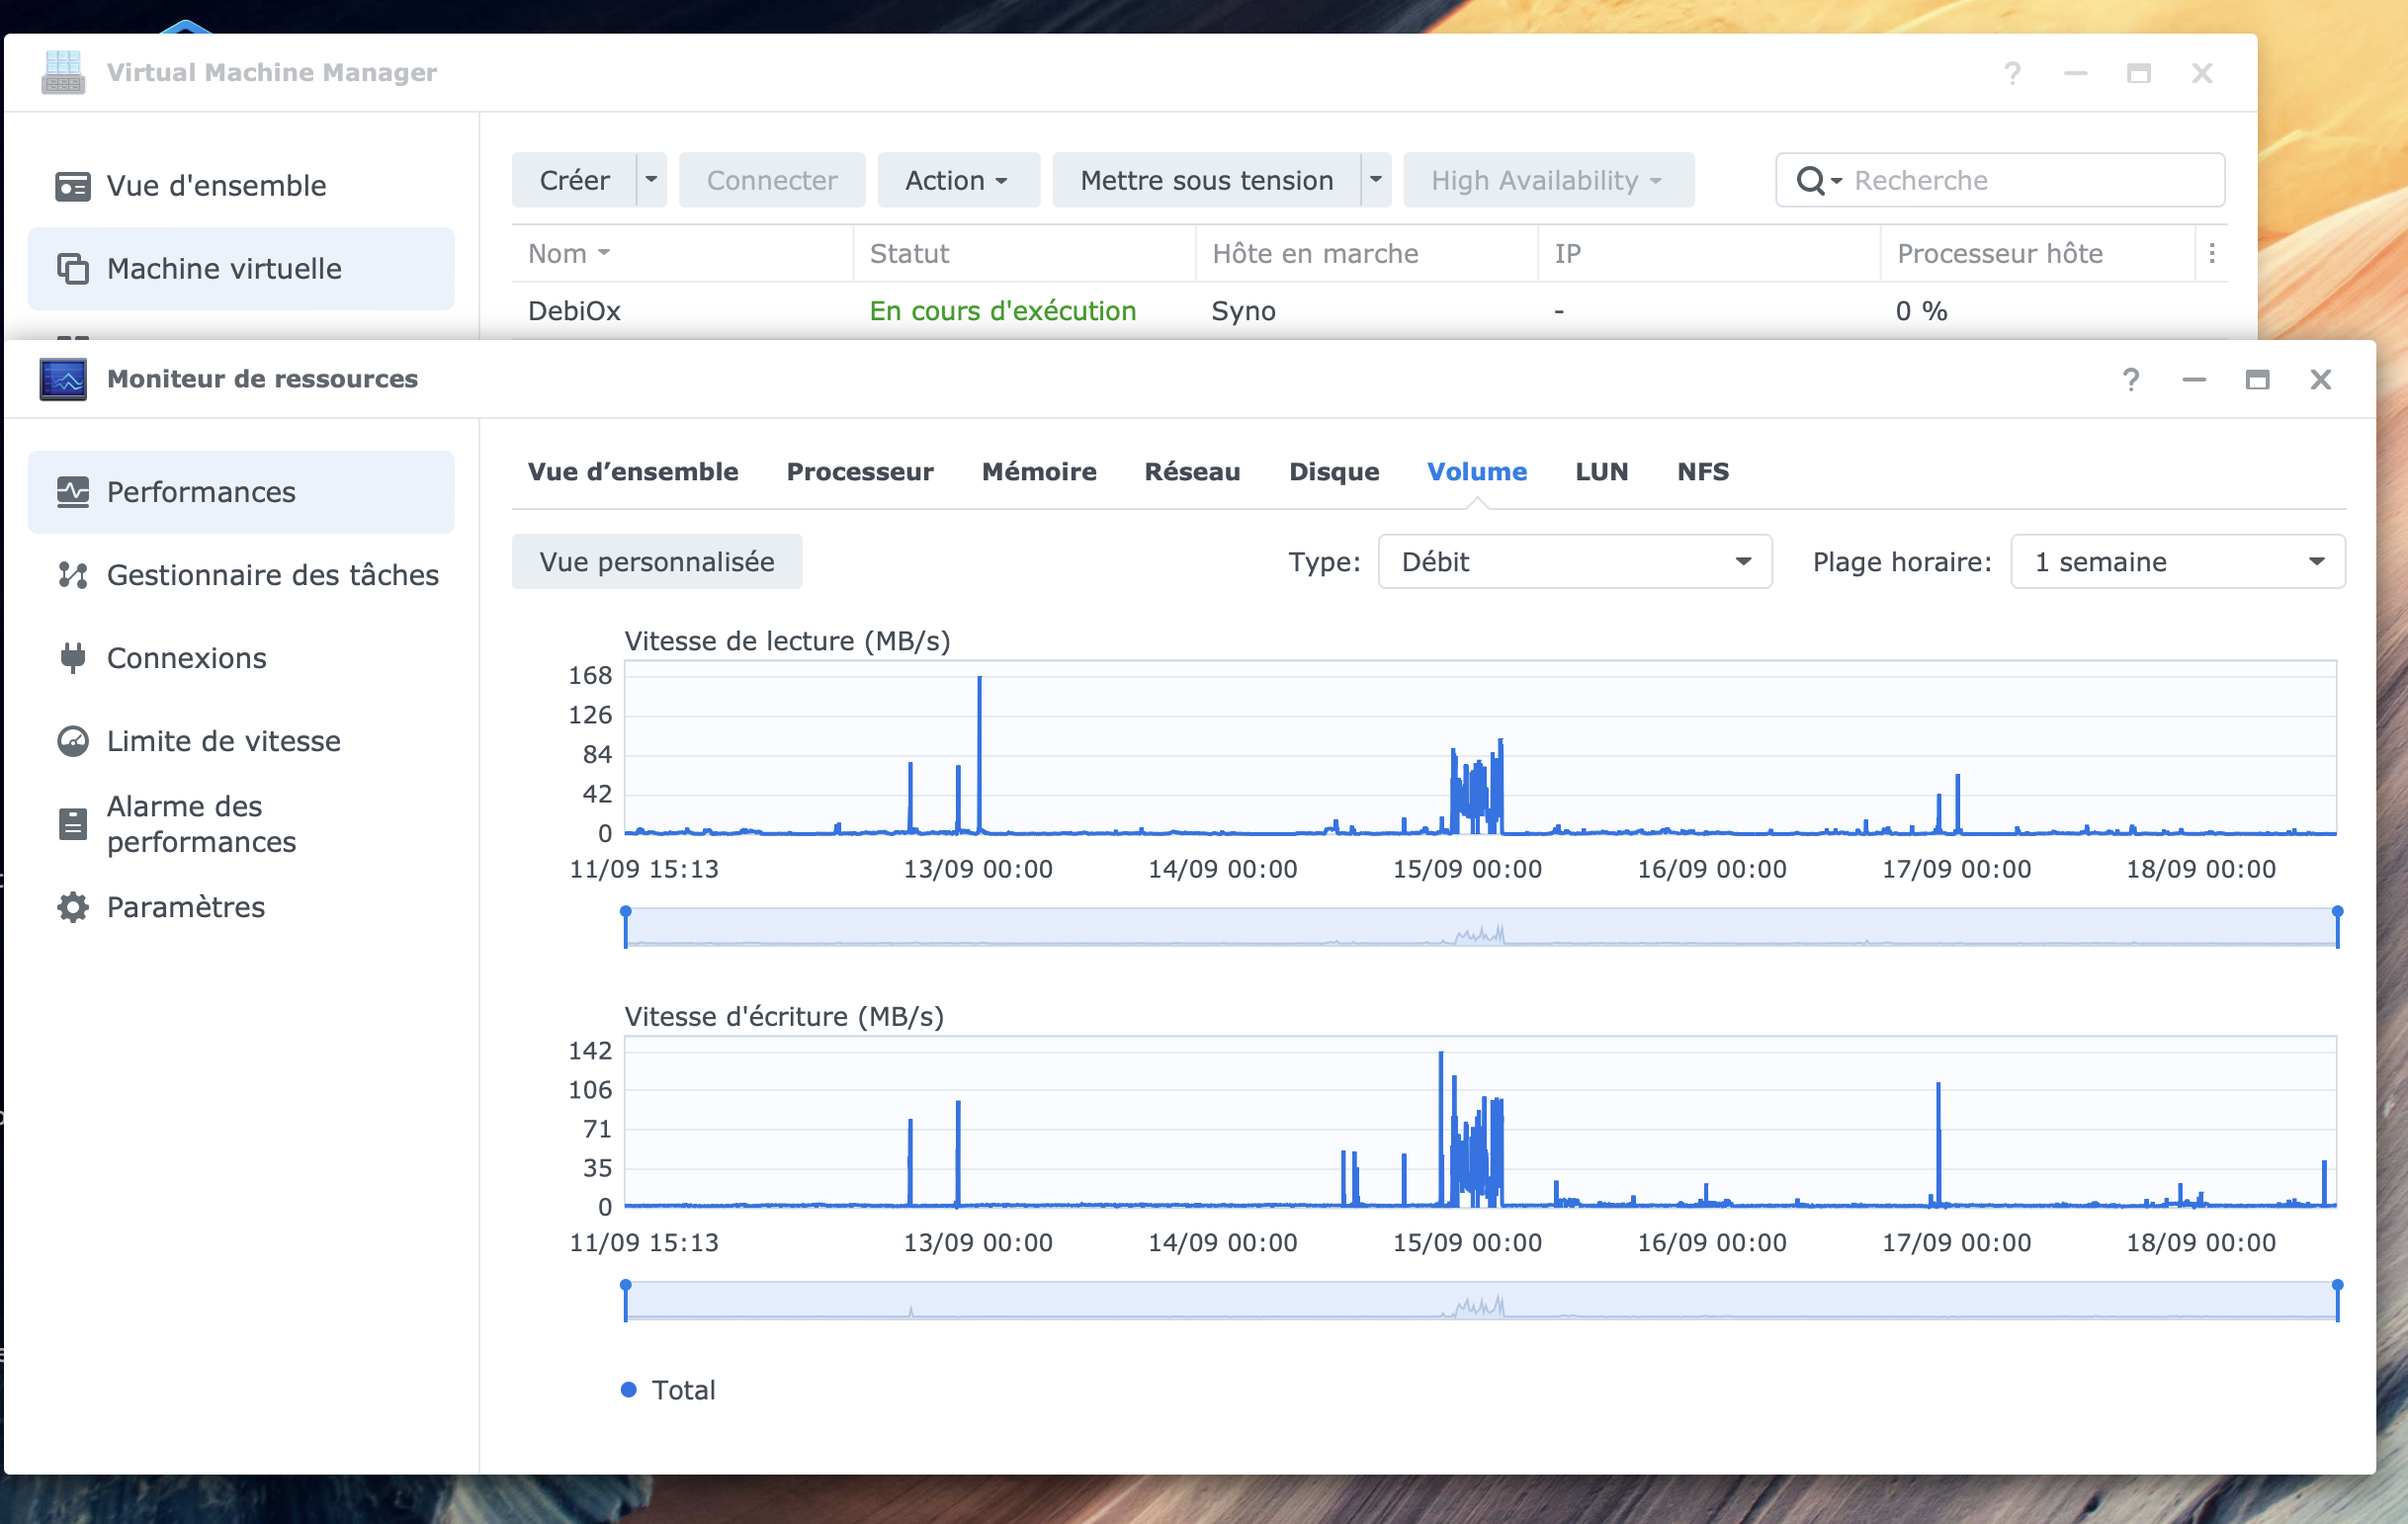Open the Créer dropdown arrow

click(x=652, y=180)
